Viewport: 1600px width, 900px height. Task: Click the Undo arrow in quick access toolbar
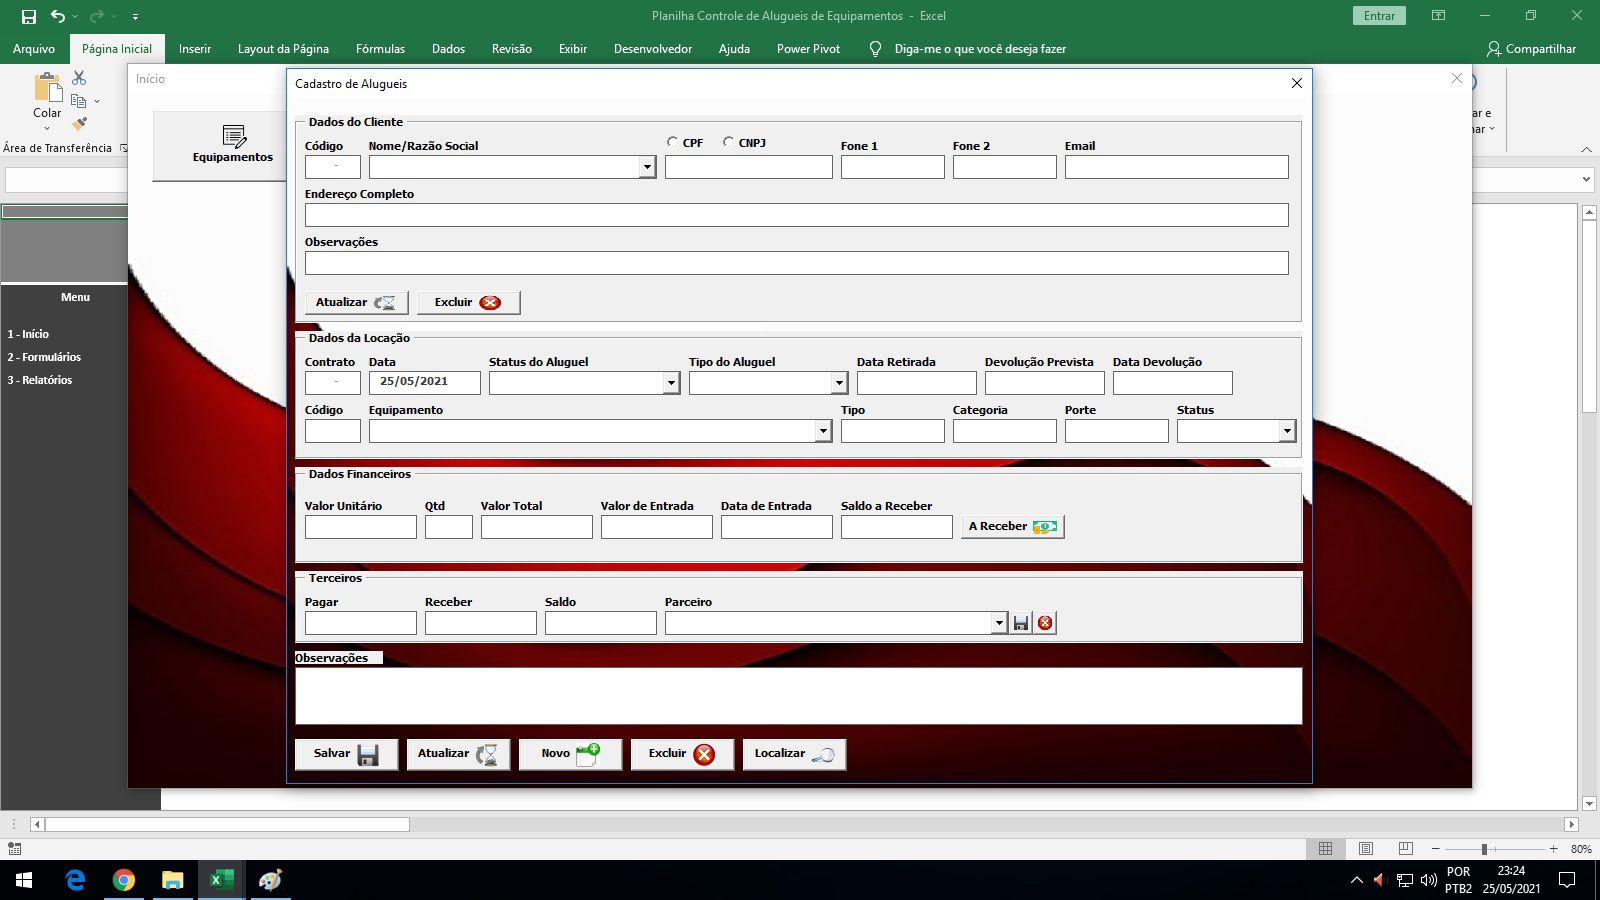click(x=58, y=16)
